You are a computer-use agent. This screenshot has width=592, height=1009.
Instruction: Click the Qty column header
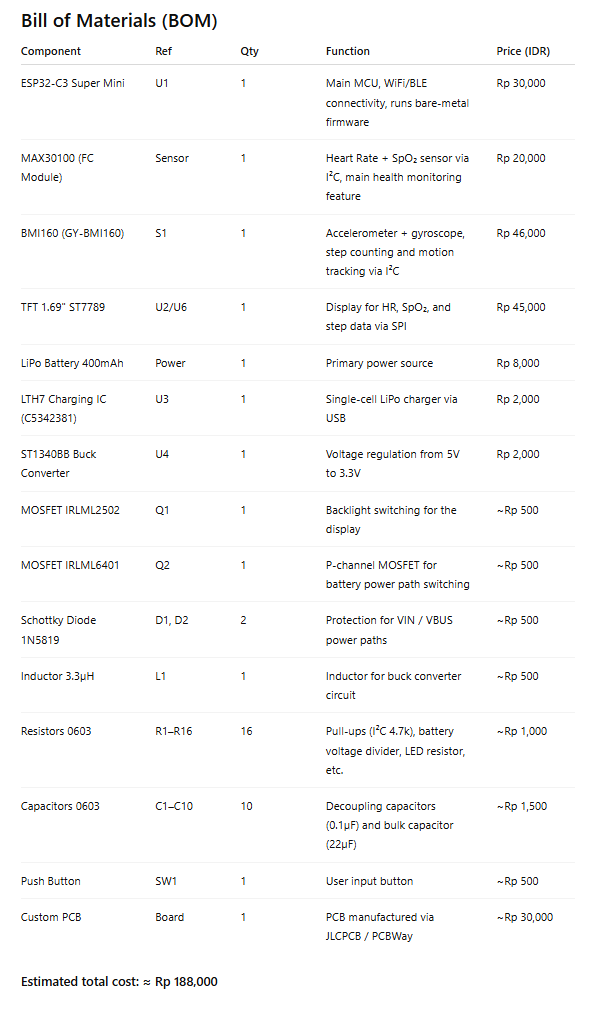point(249,51)
